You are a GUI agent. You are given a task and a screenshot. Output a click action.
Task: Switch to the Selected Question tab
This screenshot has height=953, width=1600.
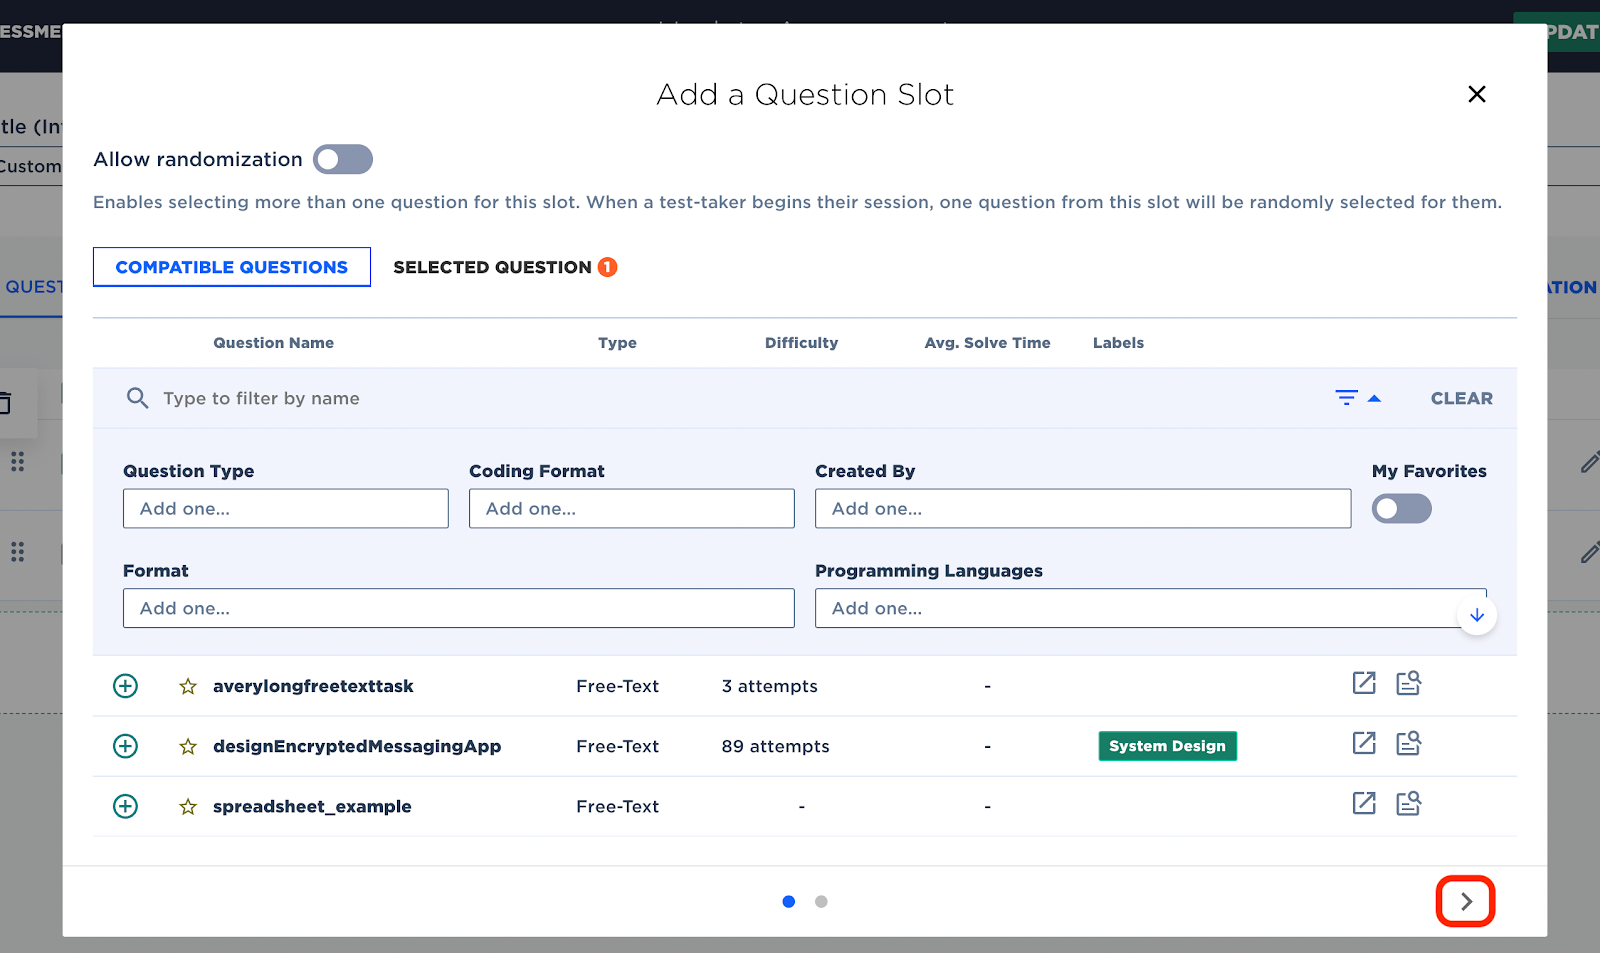[505, 267]
